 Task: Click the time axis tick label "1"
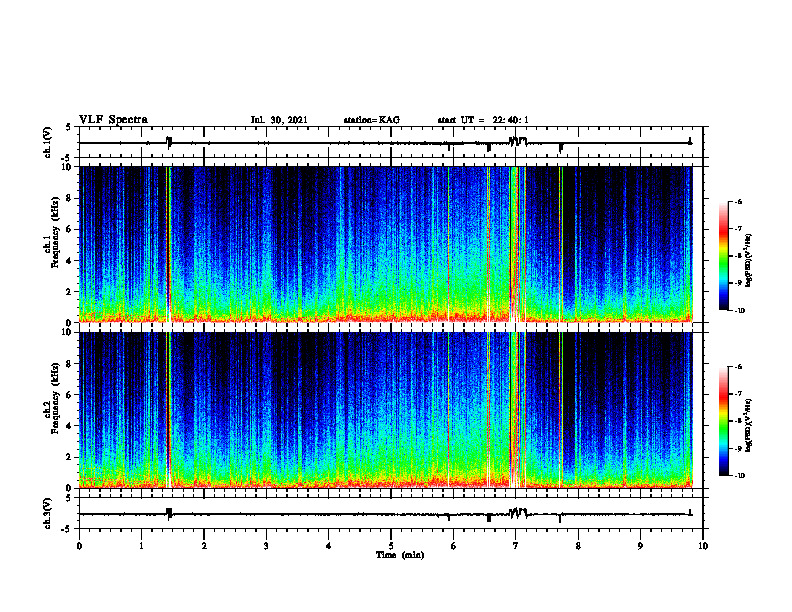141,546
